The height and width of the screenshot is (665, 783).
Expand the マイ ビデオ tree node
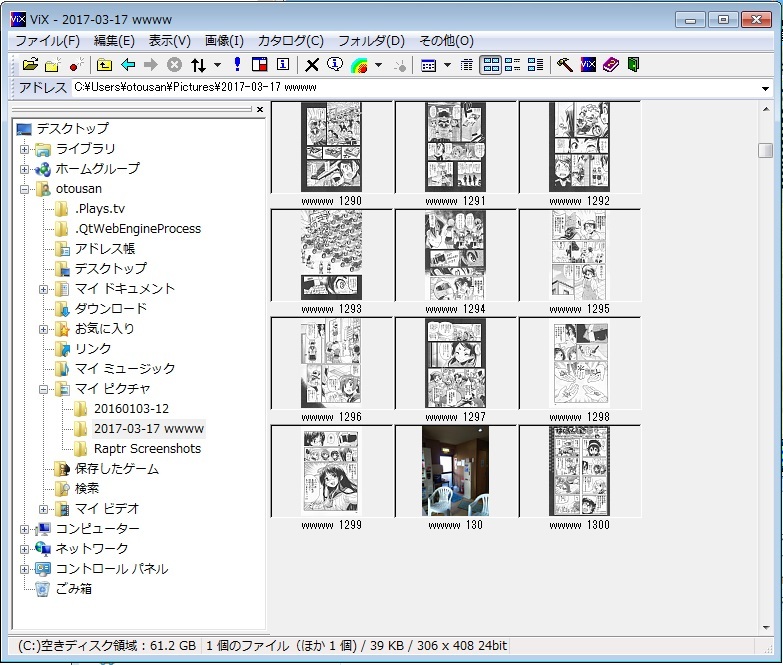tap(43, 509)
